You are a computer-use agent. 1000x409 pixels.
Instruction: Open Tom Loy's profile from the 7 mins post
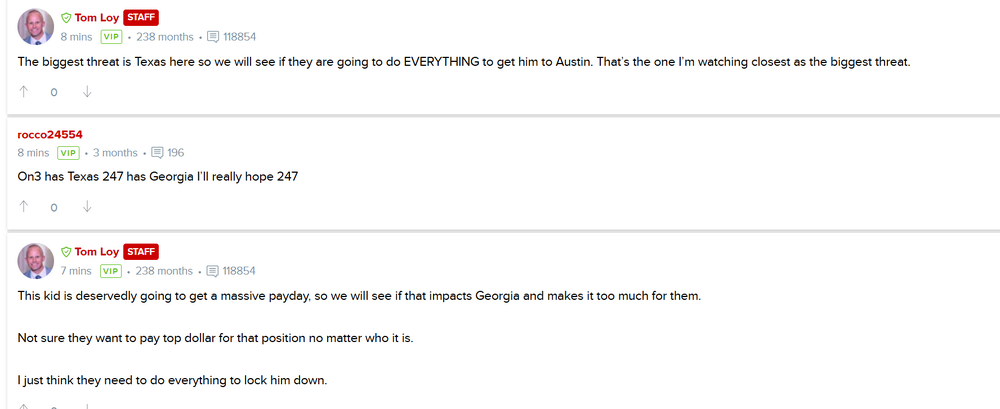(96, 252)
